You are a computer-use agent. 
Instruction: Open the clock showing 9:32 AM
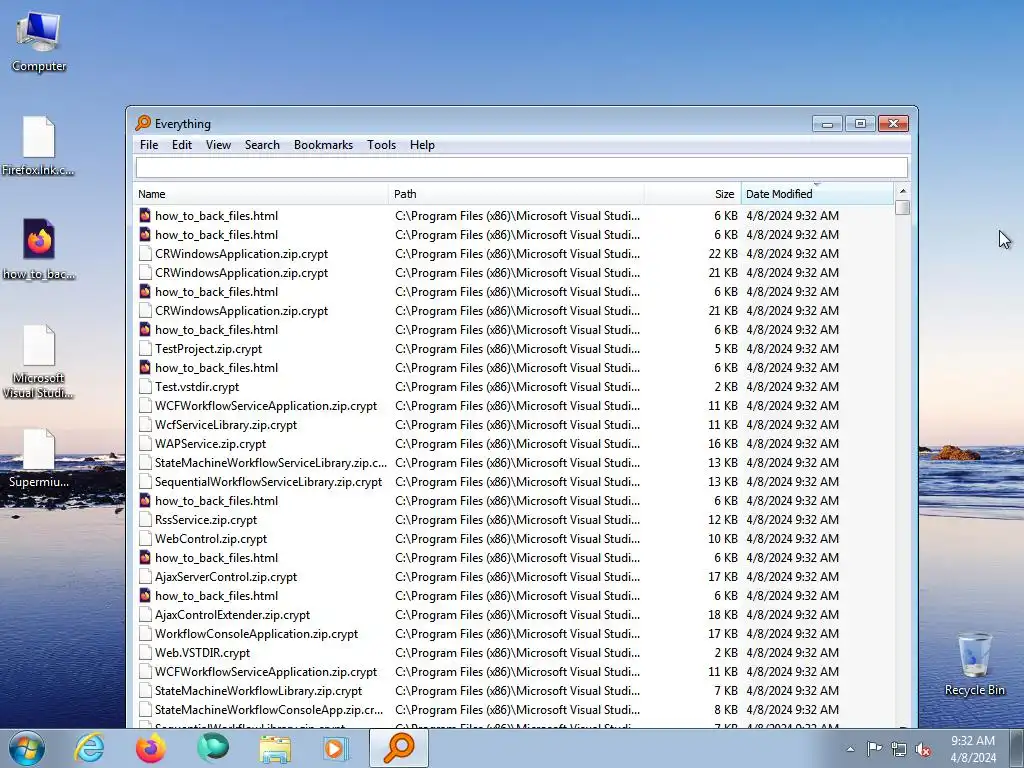[x=973, y=749]
